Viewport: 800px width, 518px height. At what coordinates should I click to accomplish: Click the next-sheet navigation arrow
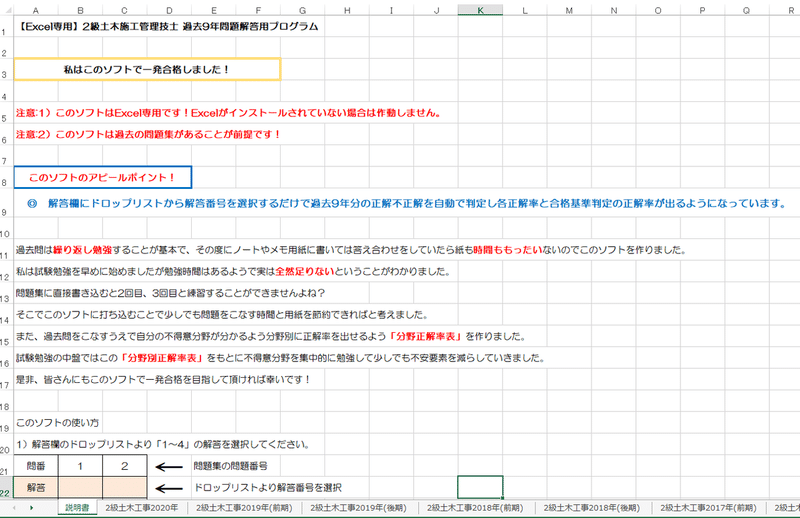click(32, 508)
